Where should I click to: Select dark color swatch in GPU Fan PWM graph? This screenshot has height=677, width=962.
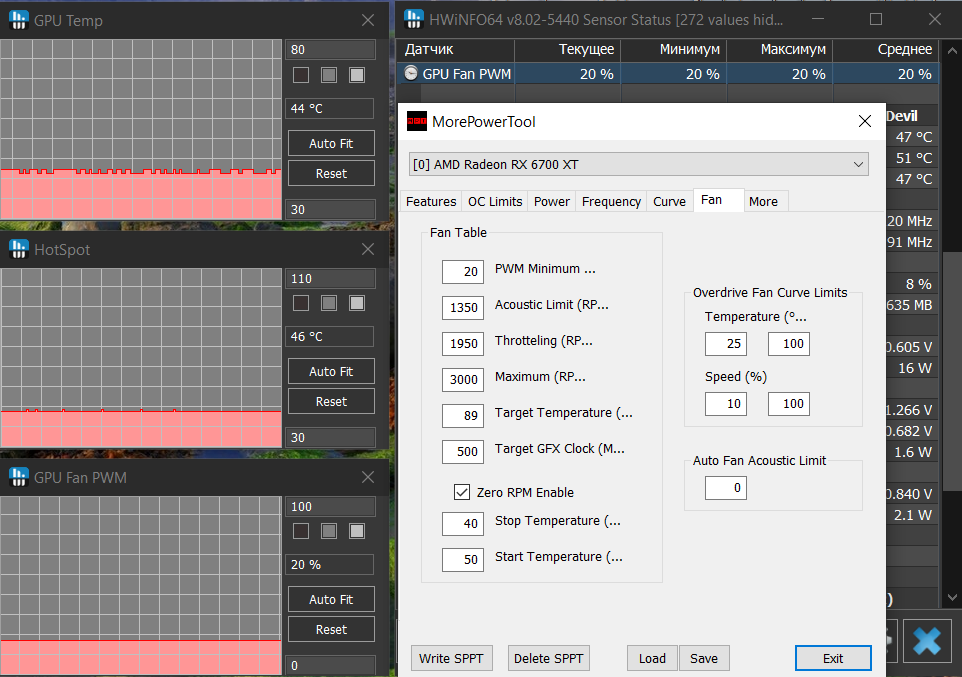coord(301,531)
